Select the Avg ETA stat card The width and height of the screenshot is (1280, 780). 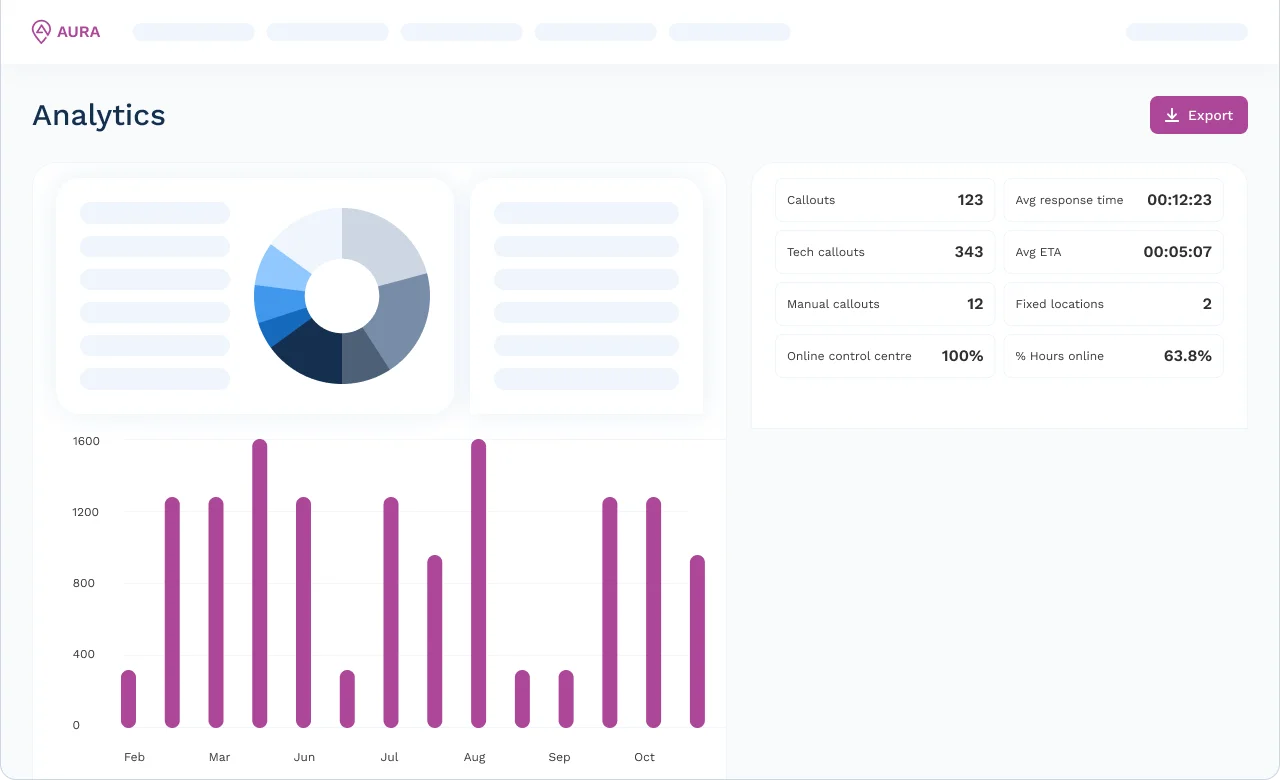click(1113, 252)
